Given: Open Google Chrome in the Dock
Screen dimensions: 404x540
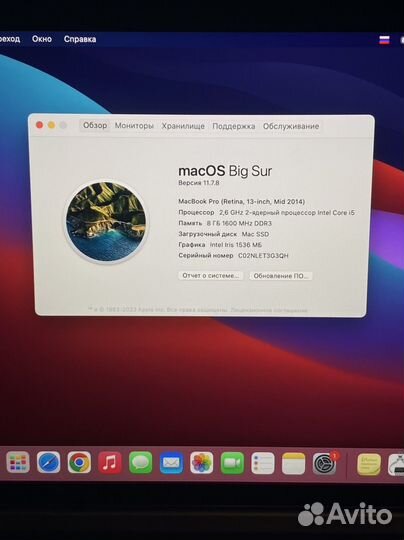Looking at the screenshot, I should (x=79, y=463).
